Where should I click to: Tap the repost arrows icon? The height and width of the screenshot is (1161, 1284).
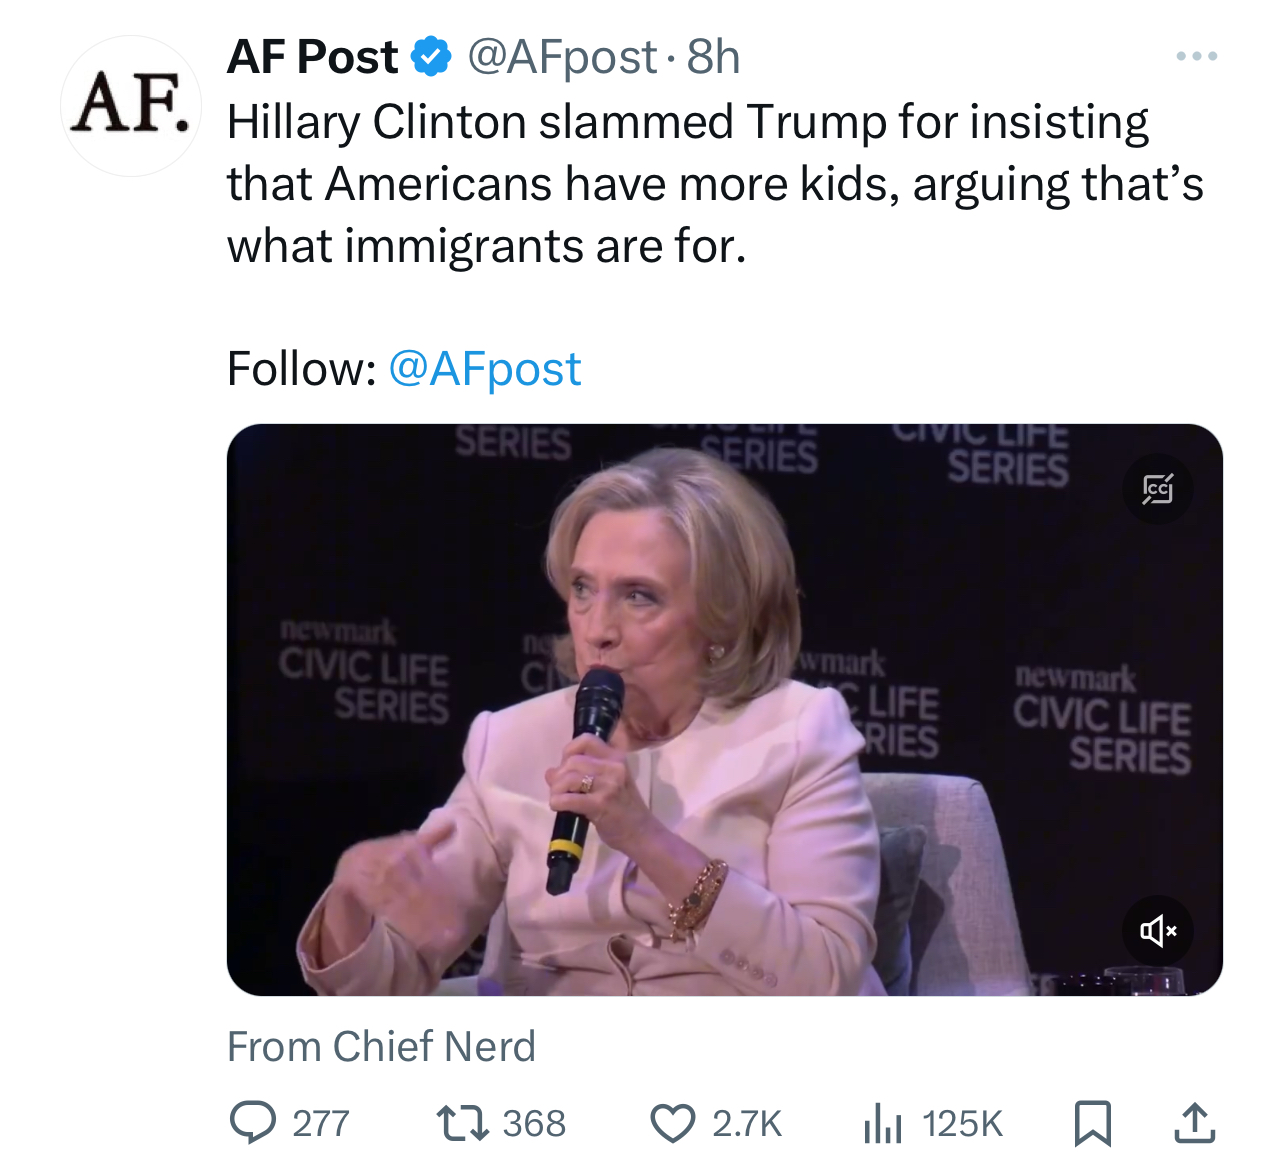tap(464, 1122)
